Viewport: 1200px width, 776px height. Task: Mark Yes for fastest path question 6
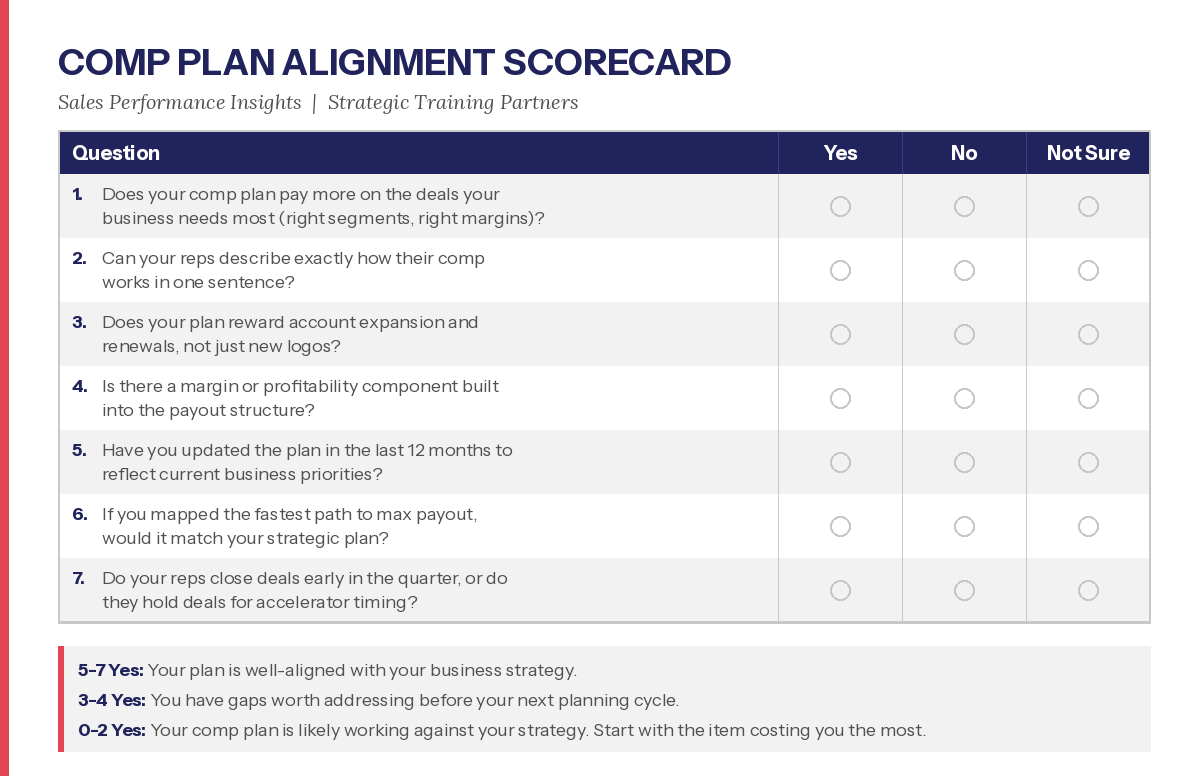pyautogui.click(x=840, y=526)
